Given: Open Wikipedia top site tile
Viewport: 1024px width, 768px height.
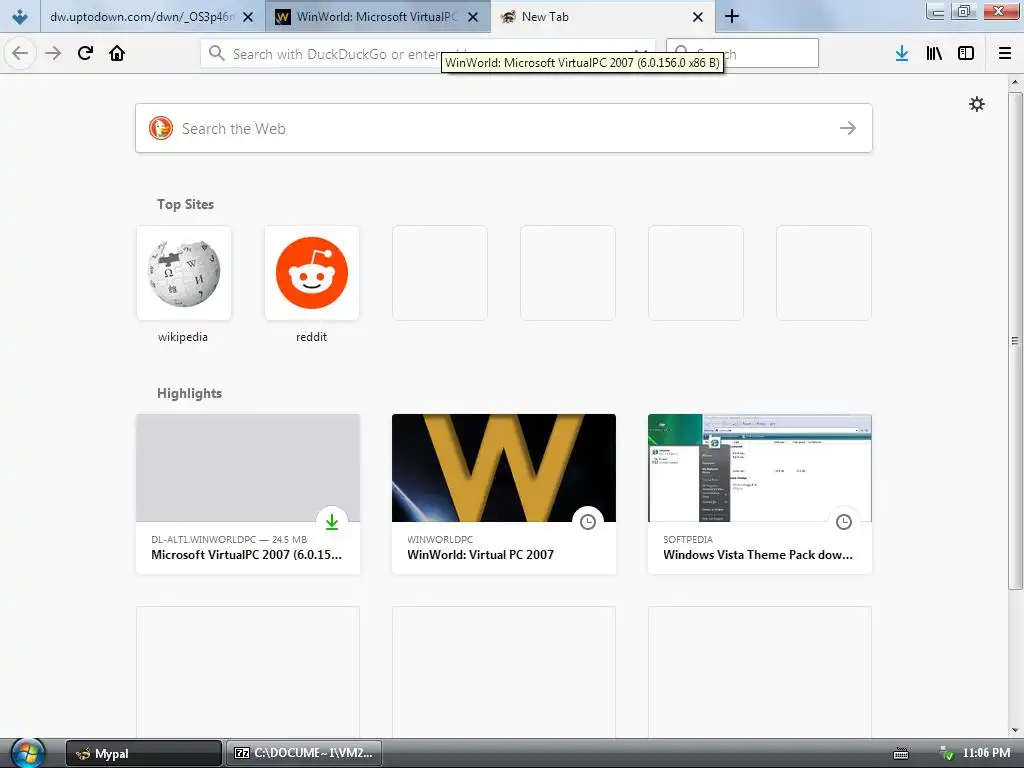Looking at the screenshot, I should [184, 273].
